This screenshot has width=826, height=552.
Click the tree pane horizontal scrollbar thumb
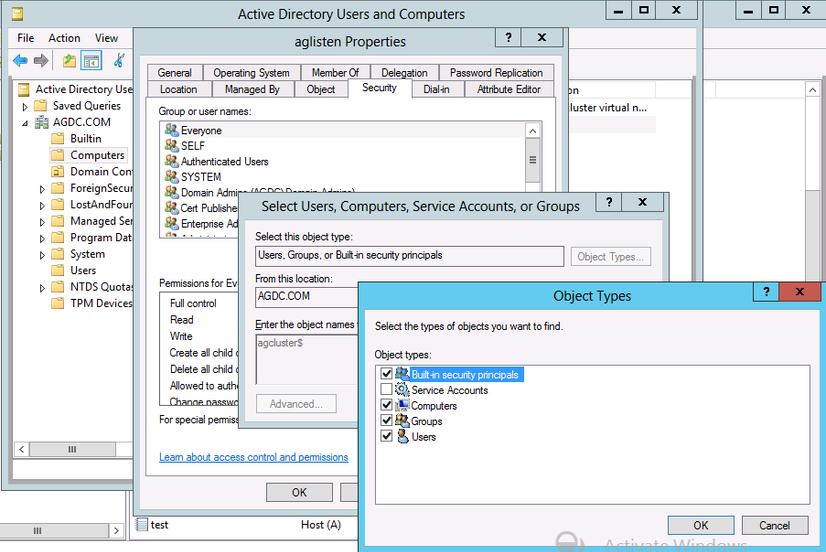coord(72,449)
